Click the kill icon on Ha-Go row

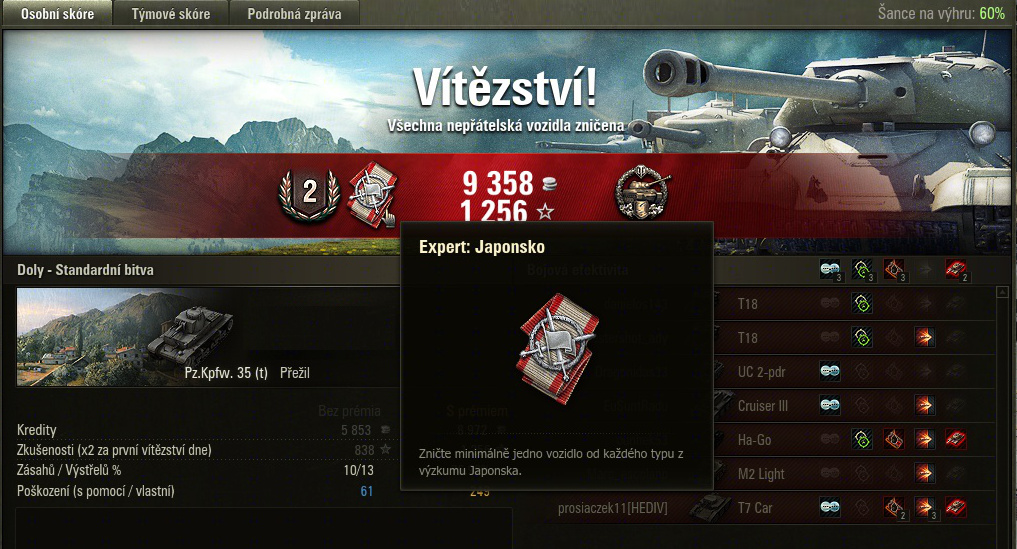point(955,440)
